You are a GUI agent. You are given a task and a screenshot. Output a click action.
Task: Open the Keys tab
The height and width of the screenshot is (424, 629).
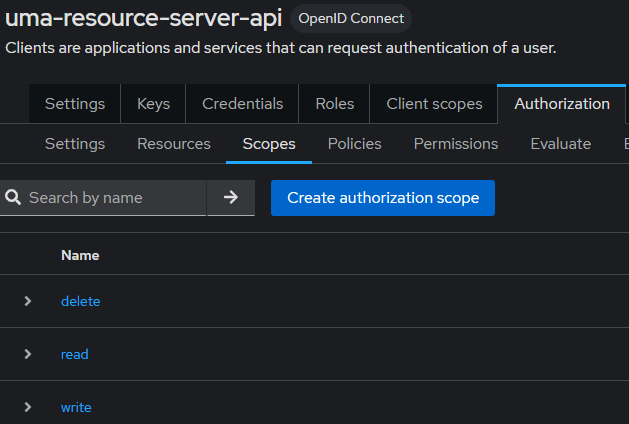[153, 104]
